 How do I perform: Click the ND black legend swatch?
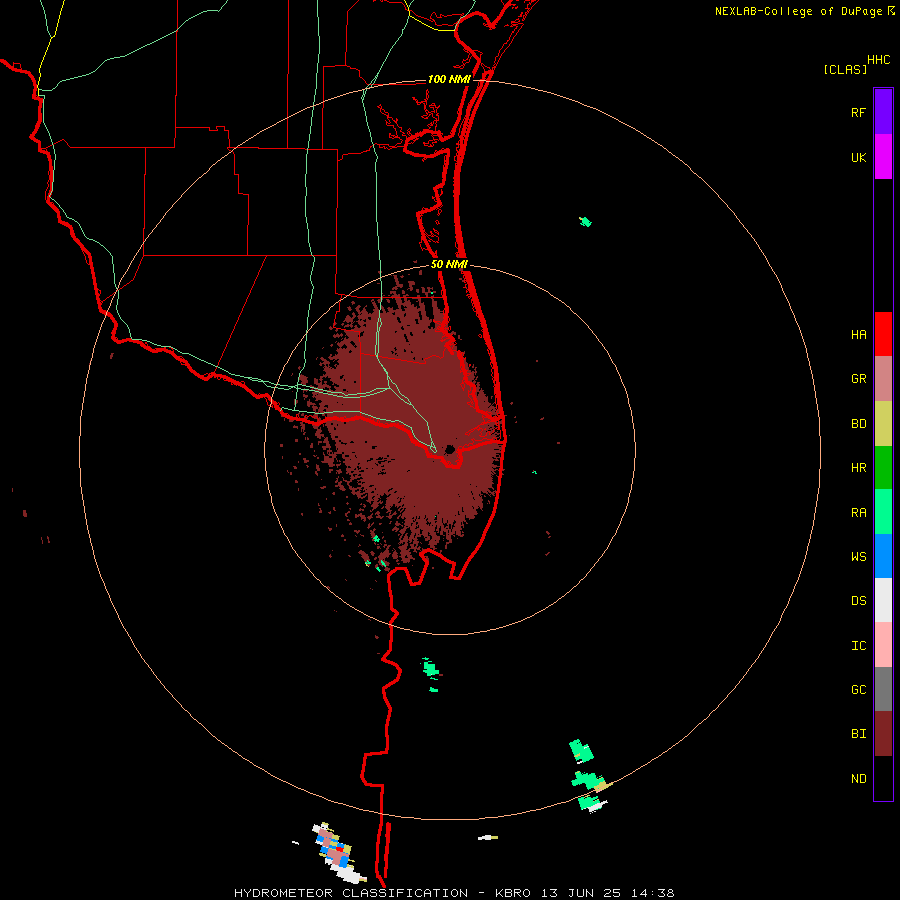pyautogui.click(x=883, y=778)
